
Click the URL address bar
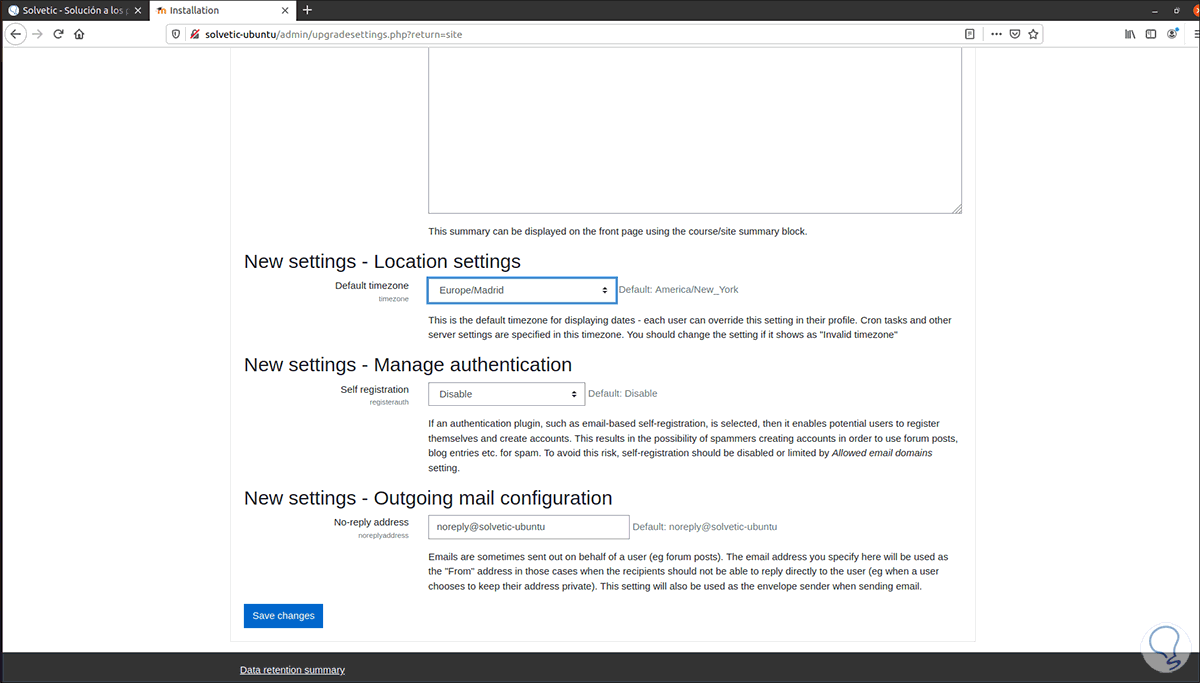pos(560,34)
